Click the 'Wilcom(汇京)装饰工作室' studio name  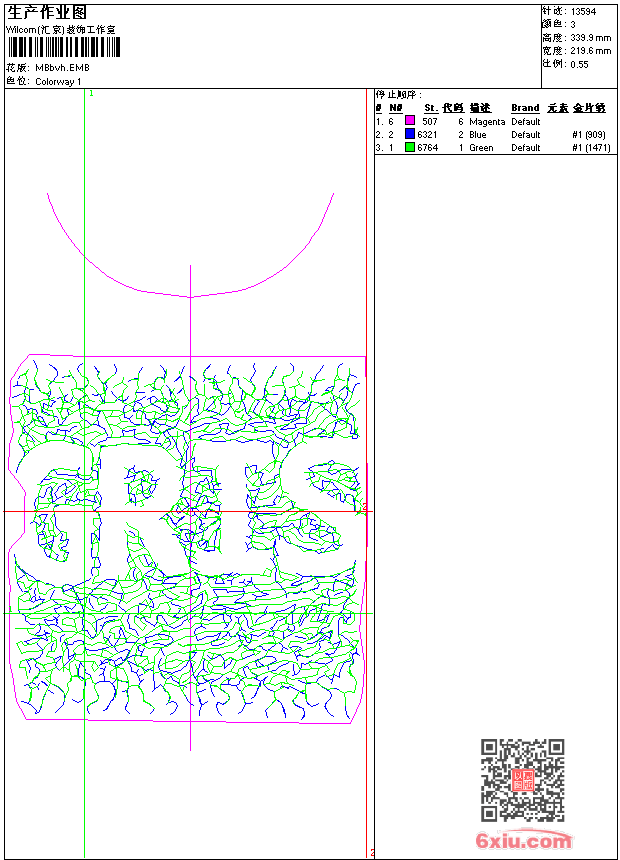[61, 30]
